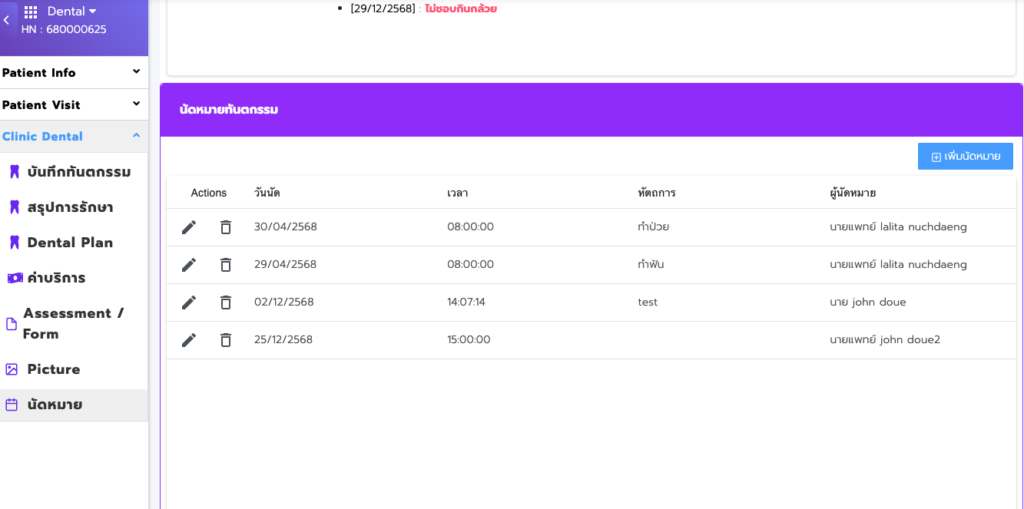Open the apps grid icon beside Dental
The image size is (1024, 509).
tap(30, 12)
